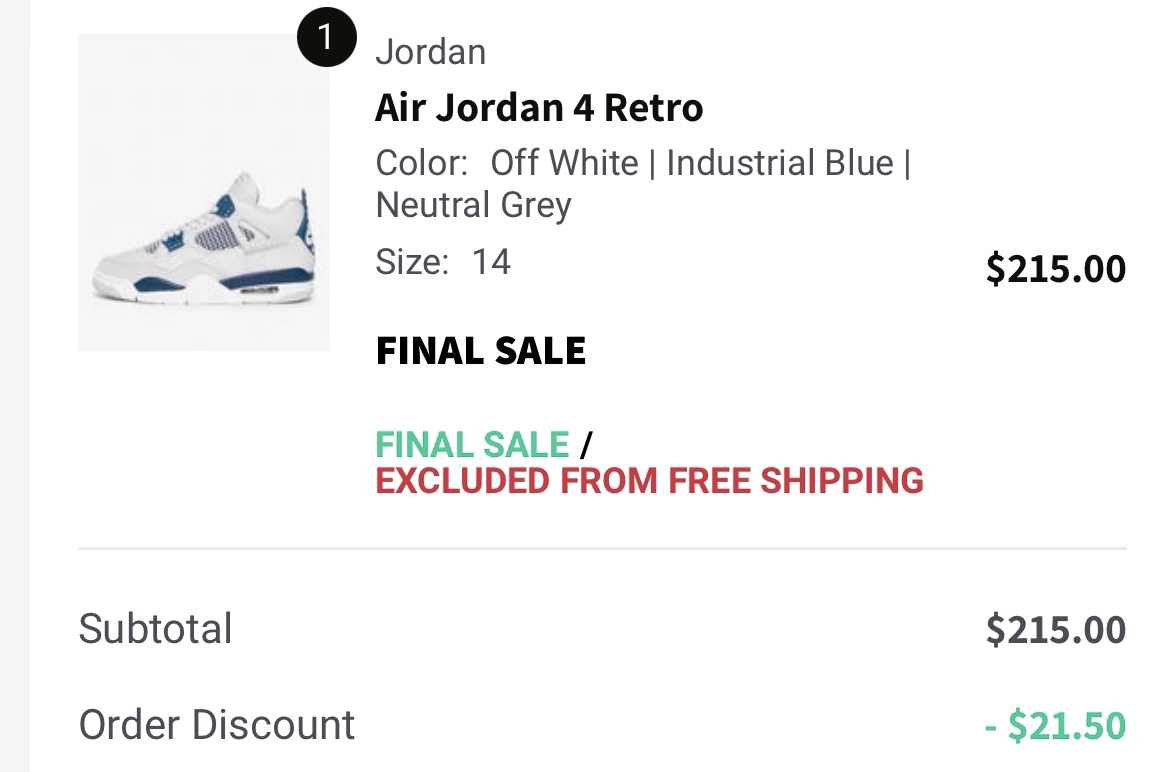
Task: Click the Subtotal amount $215.00
Action: [1055, 629]
